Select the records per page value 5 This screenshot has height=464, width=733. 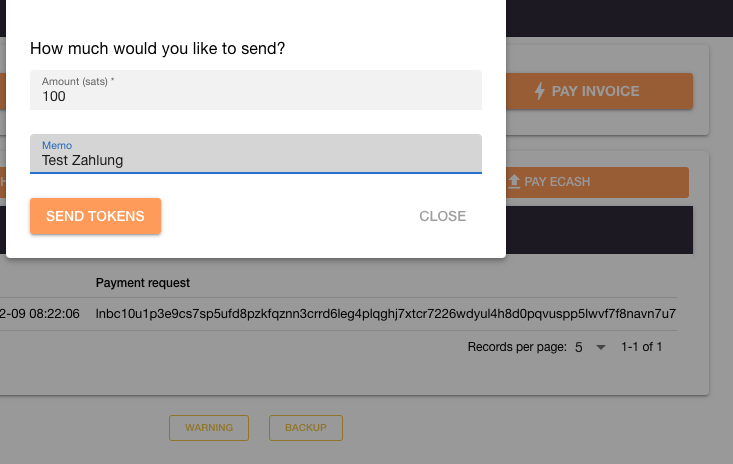579,347
